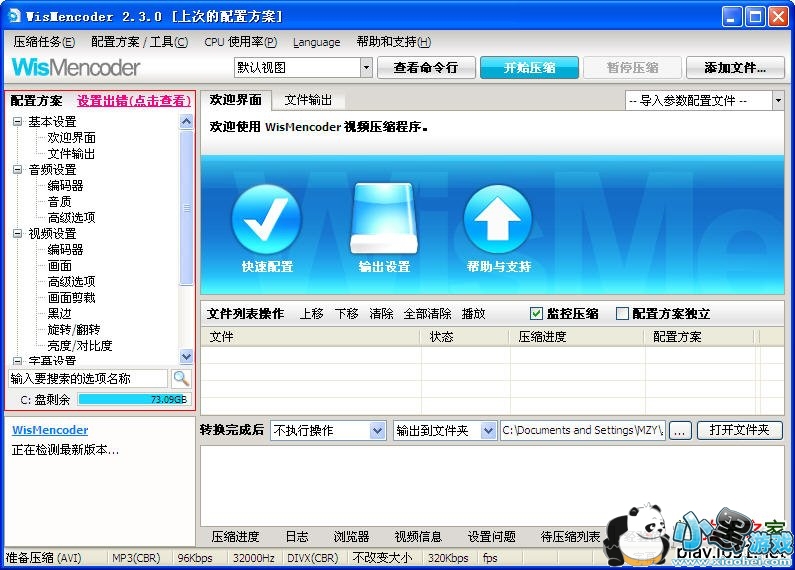
Task: Click 下移 in file list operations
Action: [347, 314]
